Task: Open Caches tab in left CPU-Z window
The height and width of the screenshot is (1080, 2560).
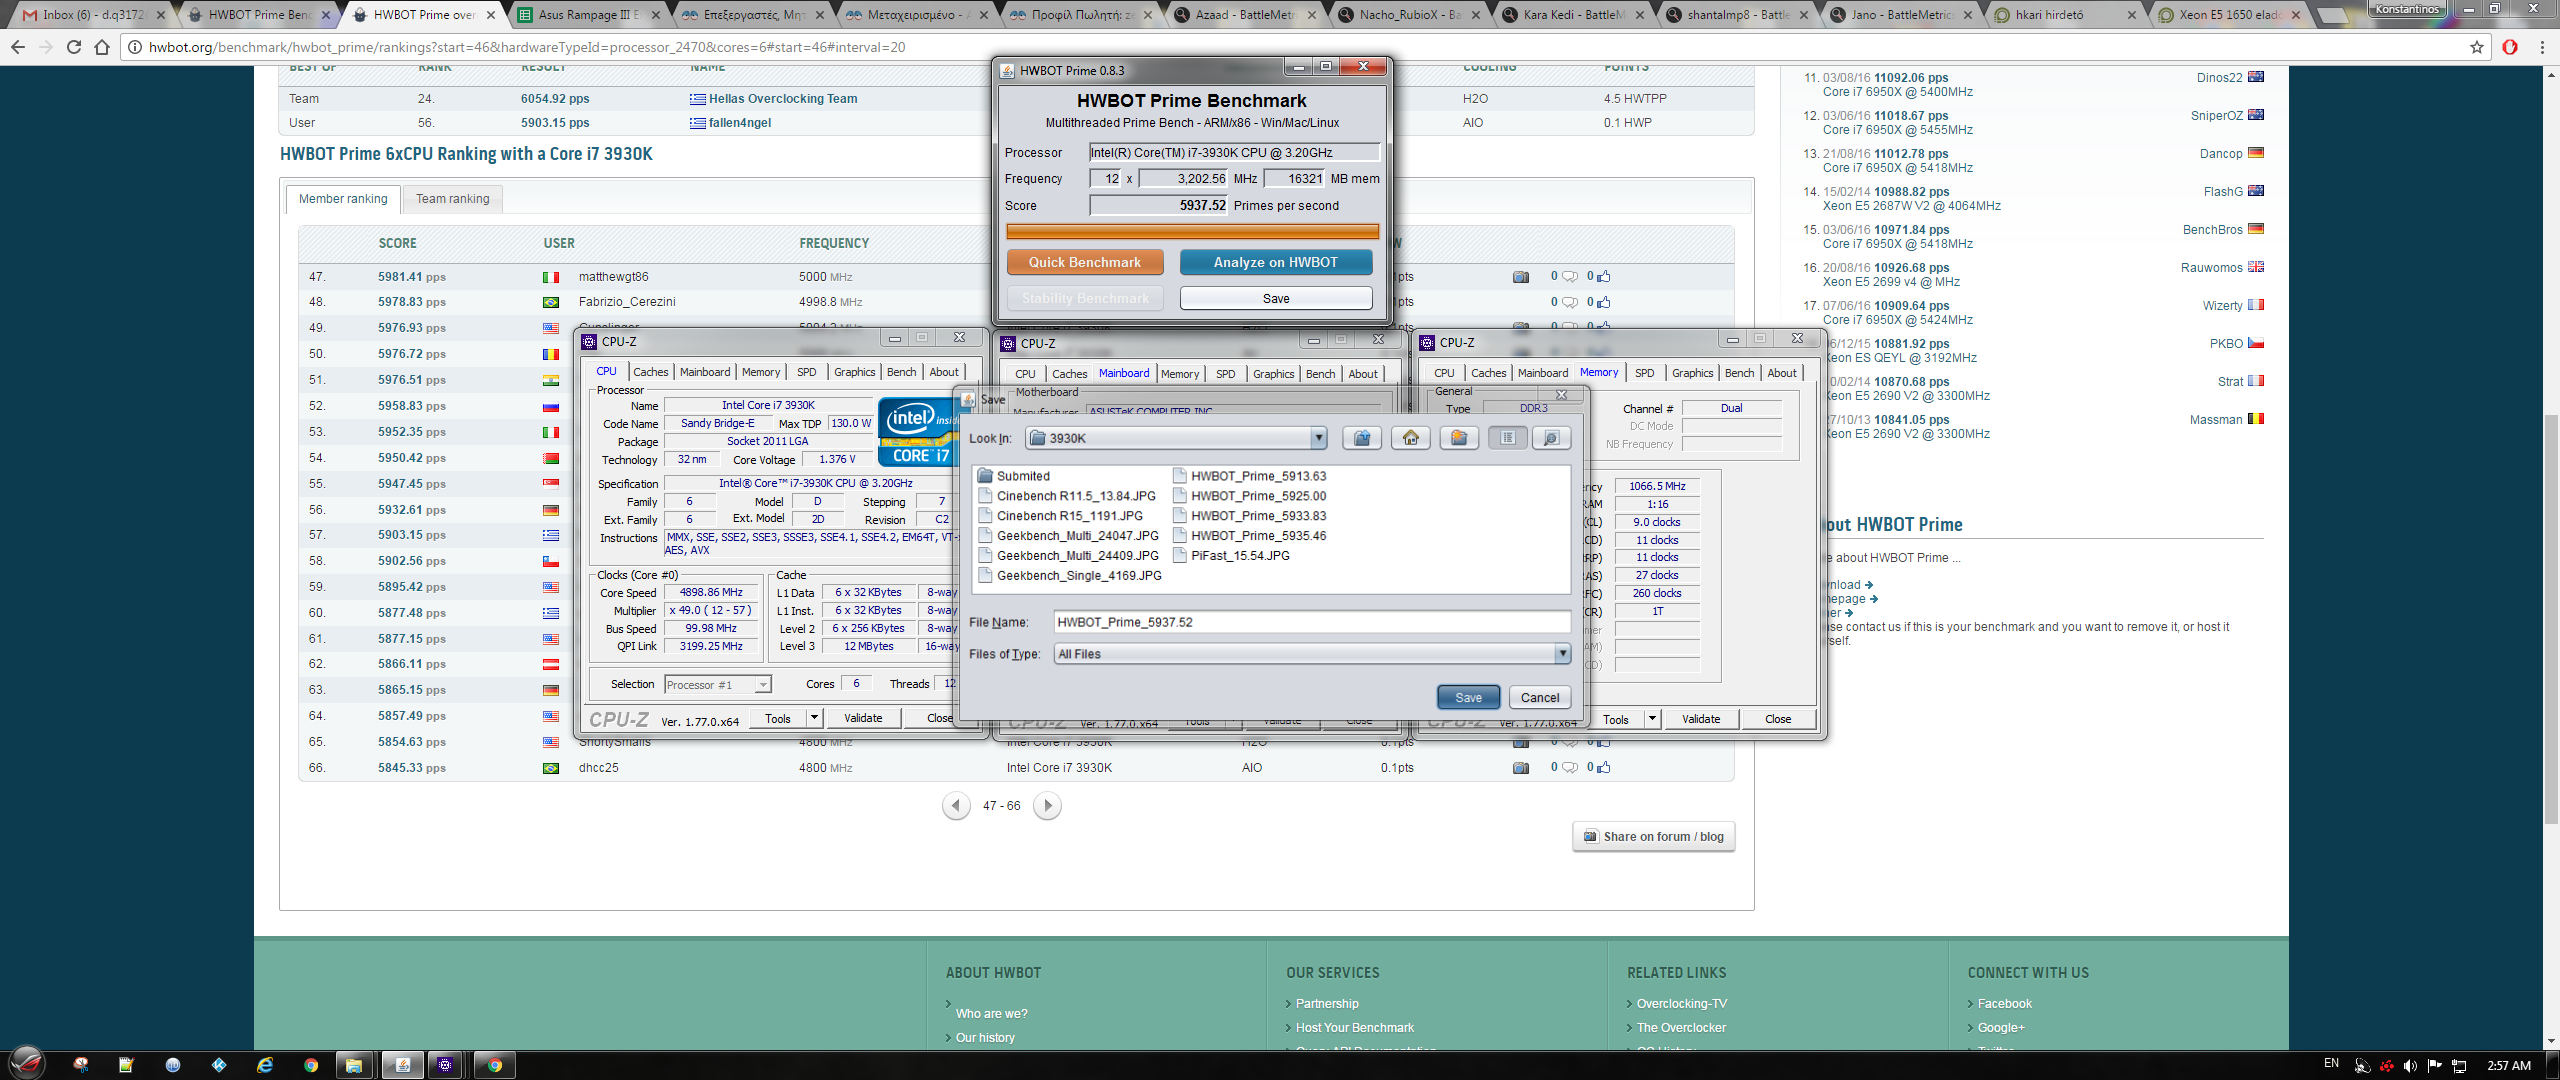Action: click(650, 372)
